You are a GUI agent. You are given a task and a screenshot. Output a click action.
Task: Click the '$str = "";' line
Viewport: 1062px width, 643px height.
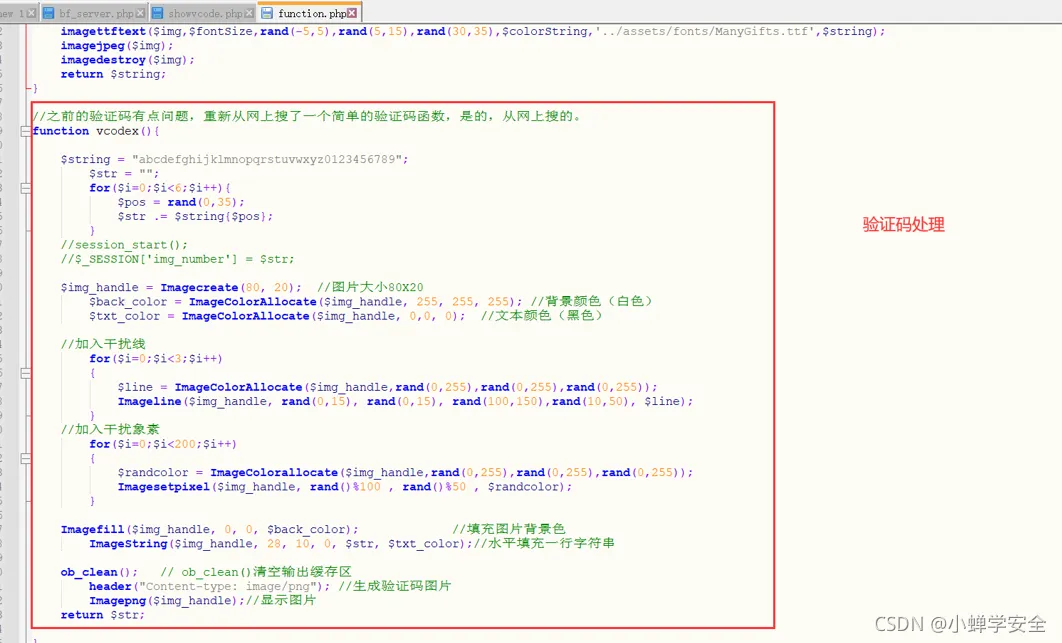click(124, 173)
